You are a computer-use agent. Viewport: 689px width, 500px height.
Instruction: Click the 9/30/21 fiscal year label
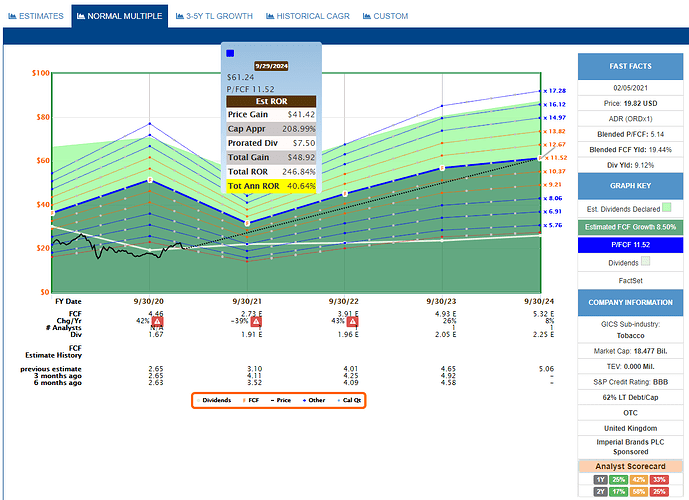247,301
